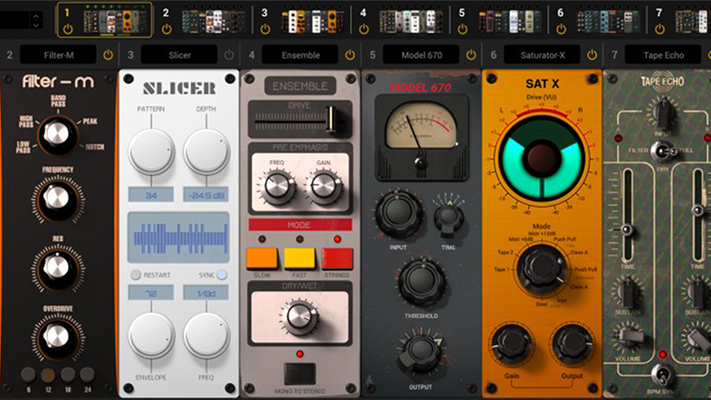Image resolution: width=711 pixels, height=400 pixels.
Task: Click the Slicer depth value -24.5 dB
Action: [206, 195]
